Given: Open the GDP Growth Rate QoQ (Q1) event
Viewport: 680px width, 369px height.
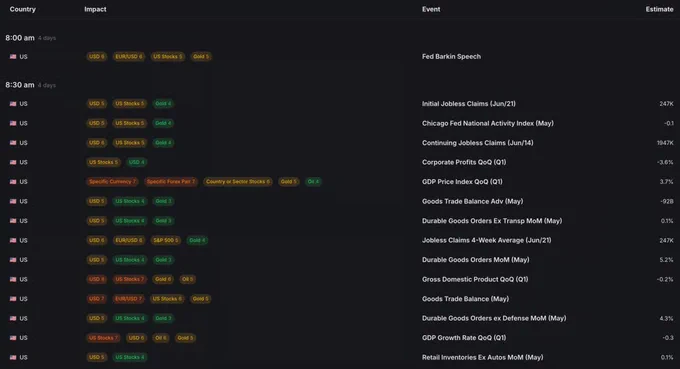Looking at the screenshot, I should [x=464, y=338].
